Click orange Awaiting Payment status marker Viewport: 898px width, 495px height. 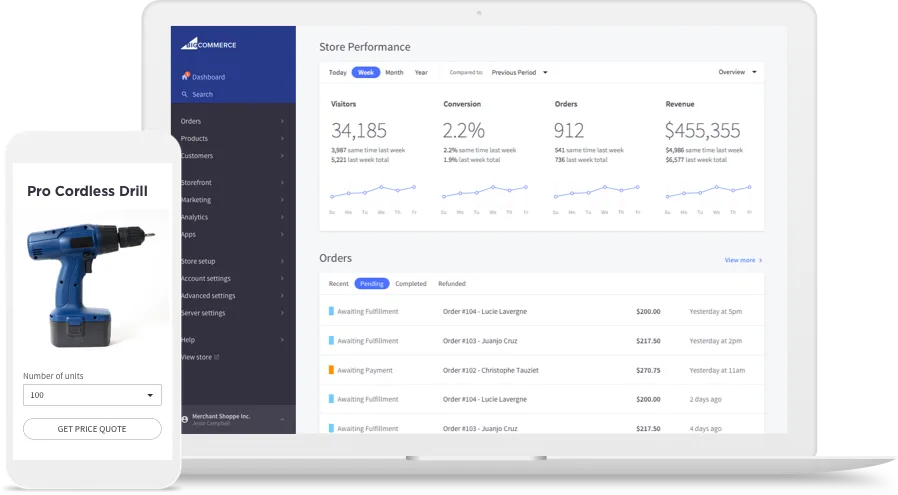coord(331,370)
